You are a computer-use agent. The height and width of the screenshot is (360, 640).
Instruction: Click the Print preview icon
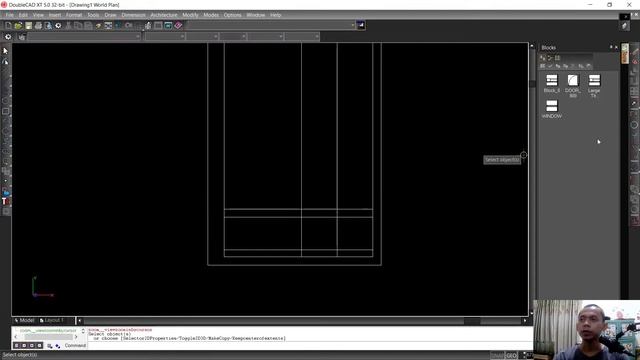[x=48, y=25]
